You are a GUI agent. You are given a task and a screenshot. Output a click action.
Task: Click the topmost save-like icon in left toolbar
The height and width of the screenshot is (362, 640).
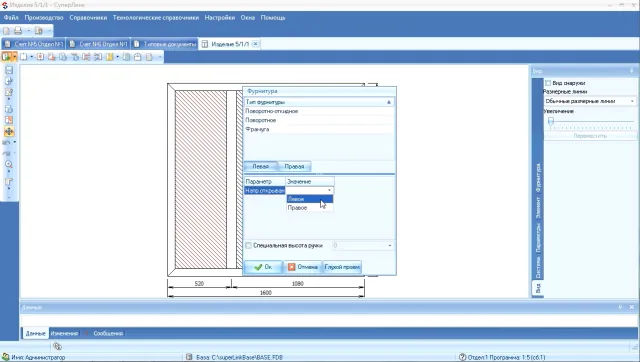pyautogui.click(x=9, y=70)
